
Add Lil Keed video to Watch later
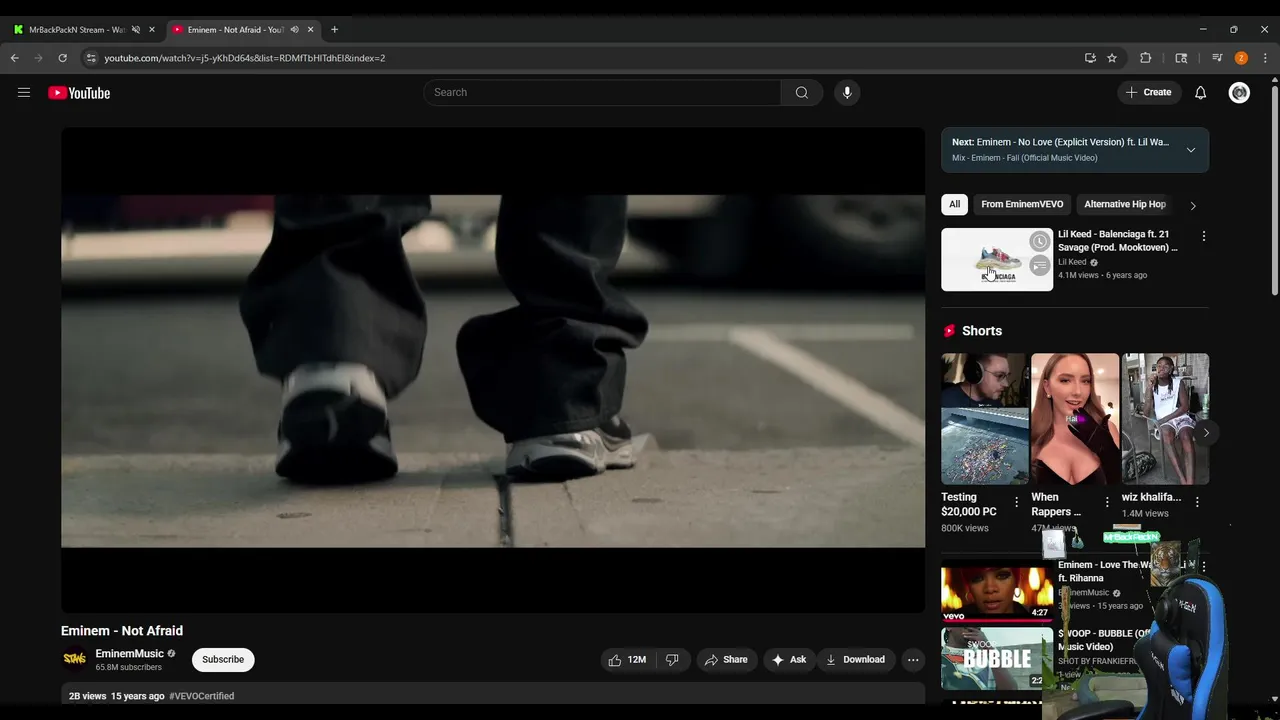[x=1040, y=242]
